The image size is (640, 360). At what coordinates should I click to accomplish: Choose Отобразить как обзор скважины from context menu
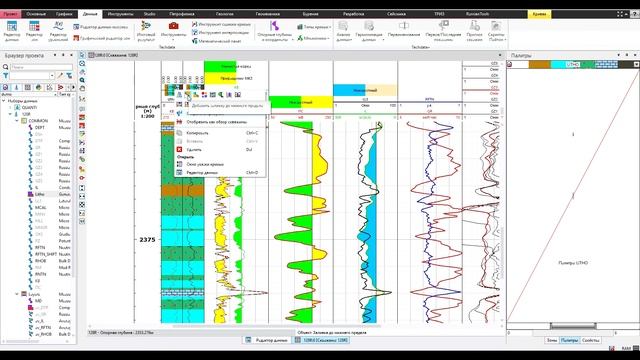(220, 122)
